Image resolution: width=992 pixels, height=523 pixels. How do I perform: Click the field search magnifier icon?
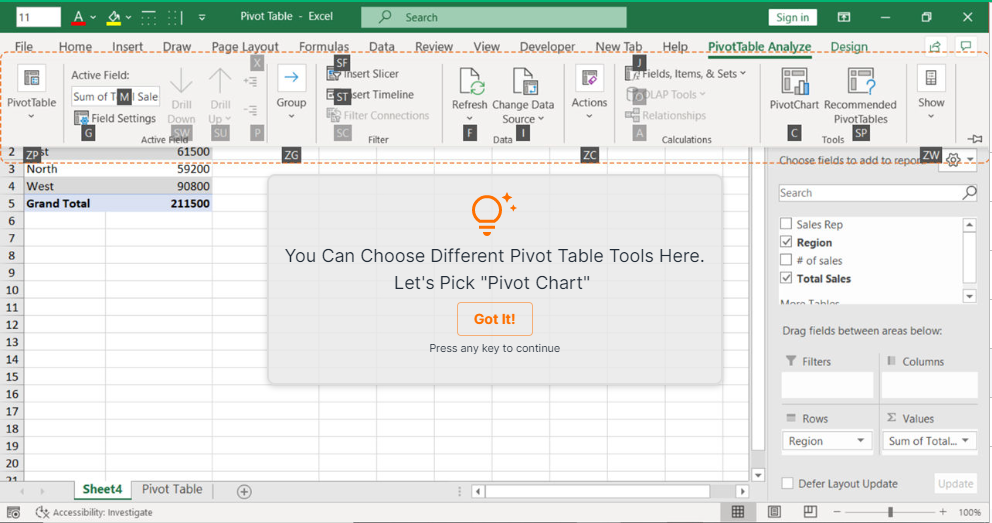969,192
